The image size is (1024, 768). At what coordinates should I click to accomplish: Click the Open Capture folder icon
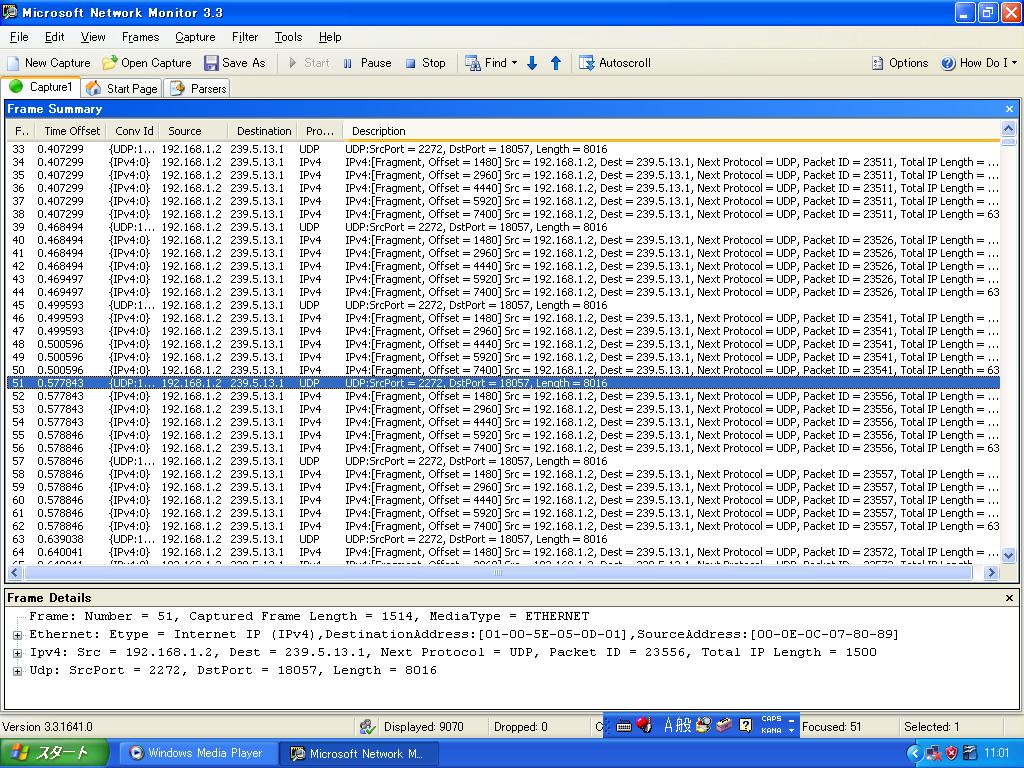110,63
